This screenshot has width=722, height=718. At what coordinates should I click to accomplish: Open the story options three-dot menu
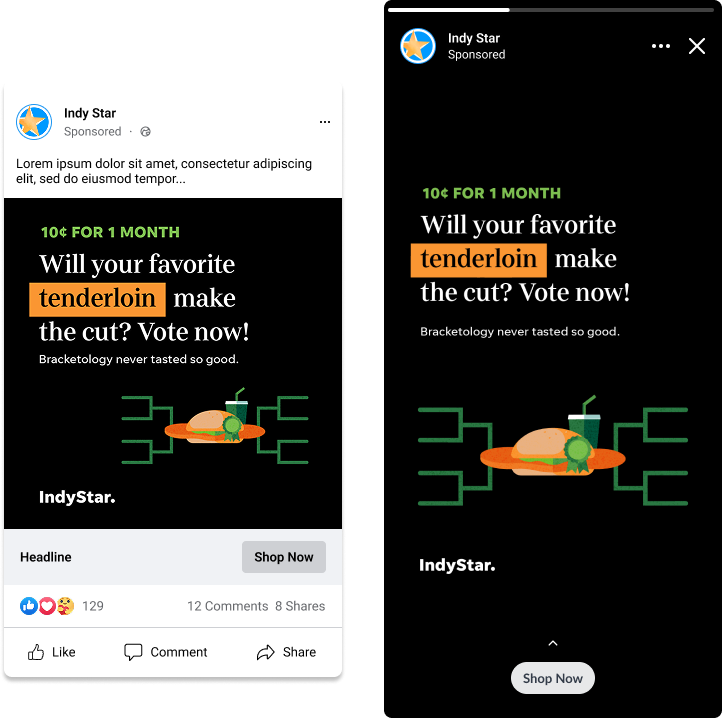click(661, 46)
